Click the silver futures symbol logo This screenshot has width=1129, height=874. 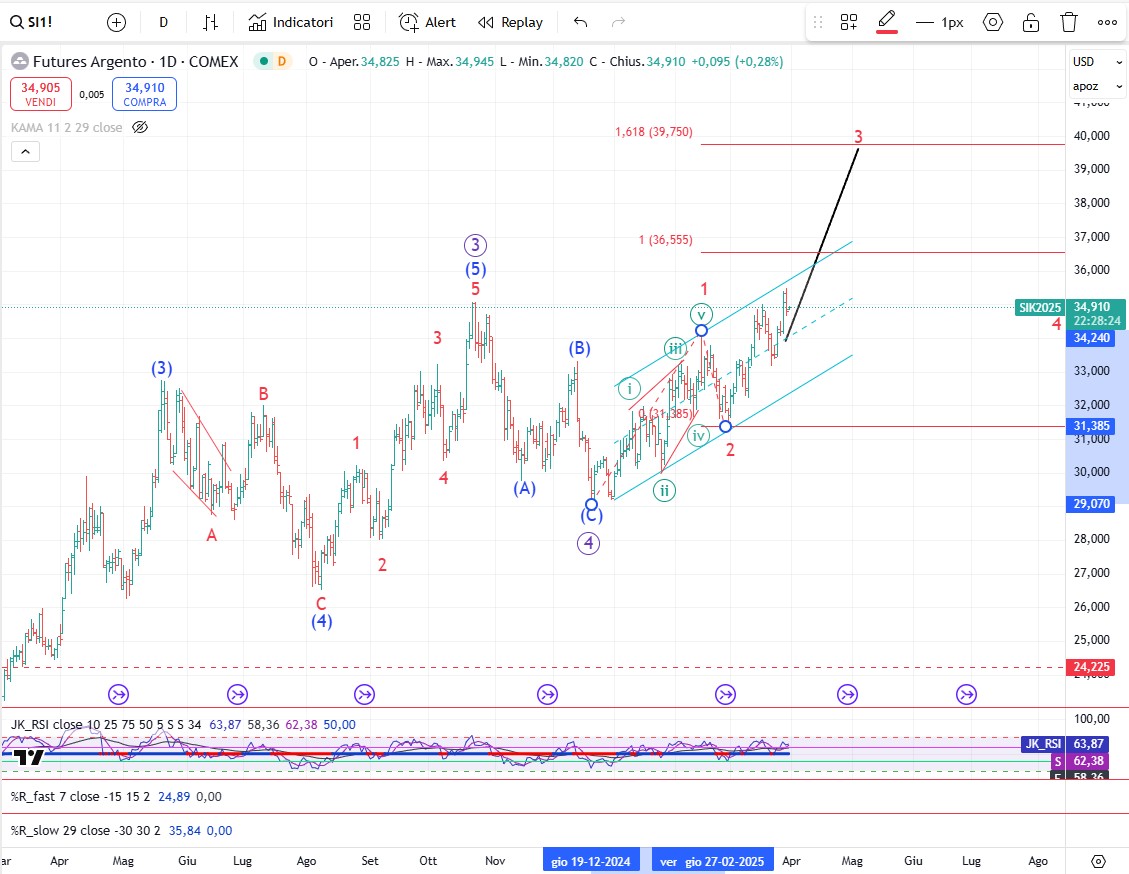tap(19, 62)
